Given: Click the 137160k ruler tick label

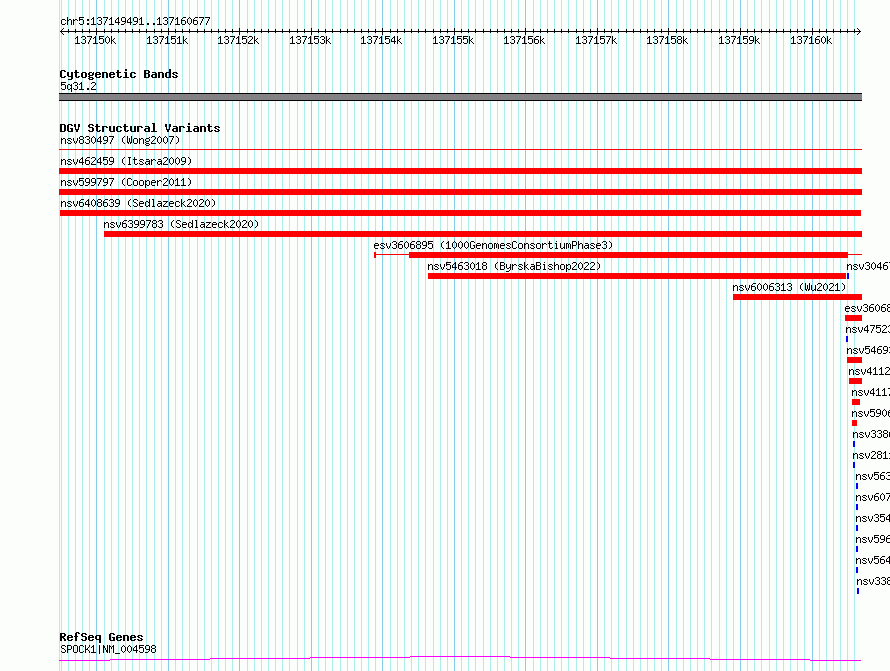Looking at the screenshot, I should [x=811, y=40].
